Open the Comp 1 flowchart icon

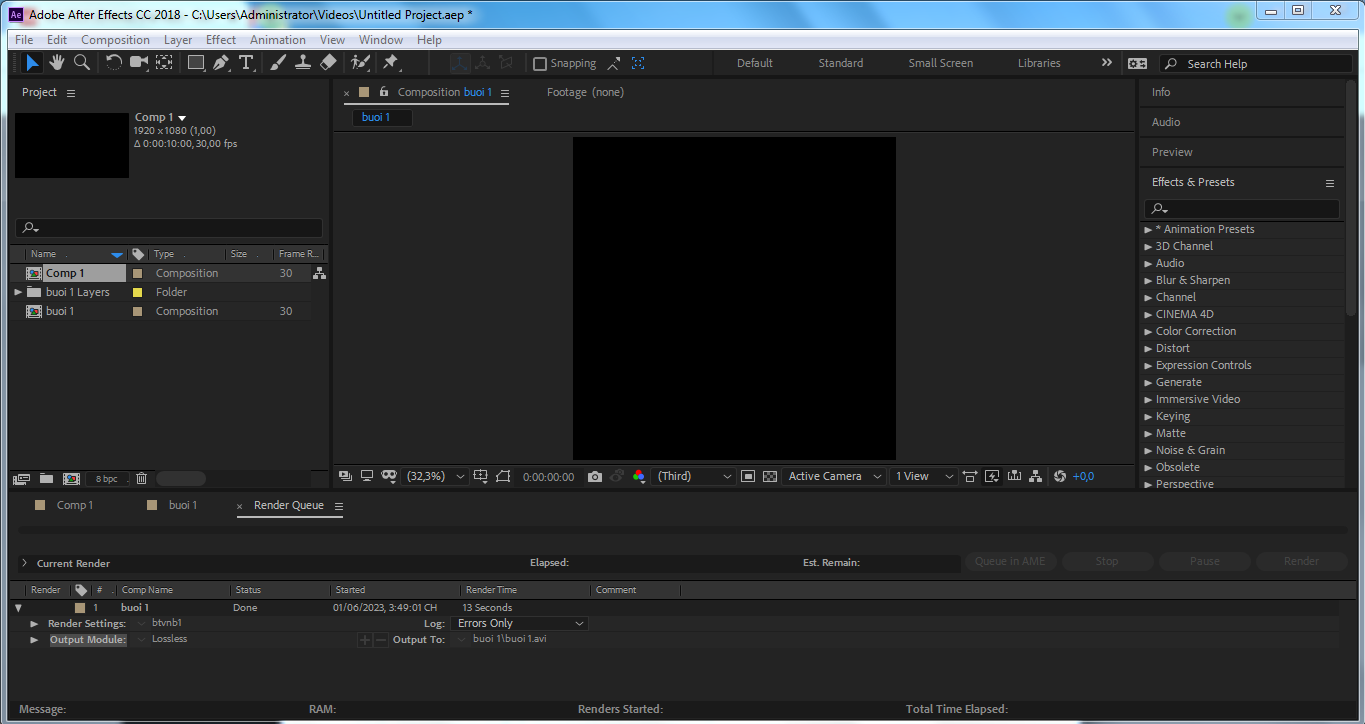click(x=319, y=273)
